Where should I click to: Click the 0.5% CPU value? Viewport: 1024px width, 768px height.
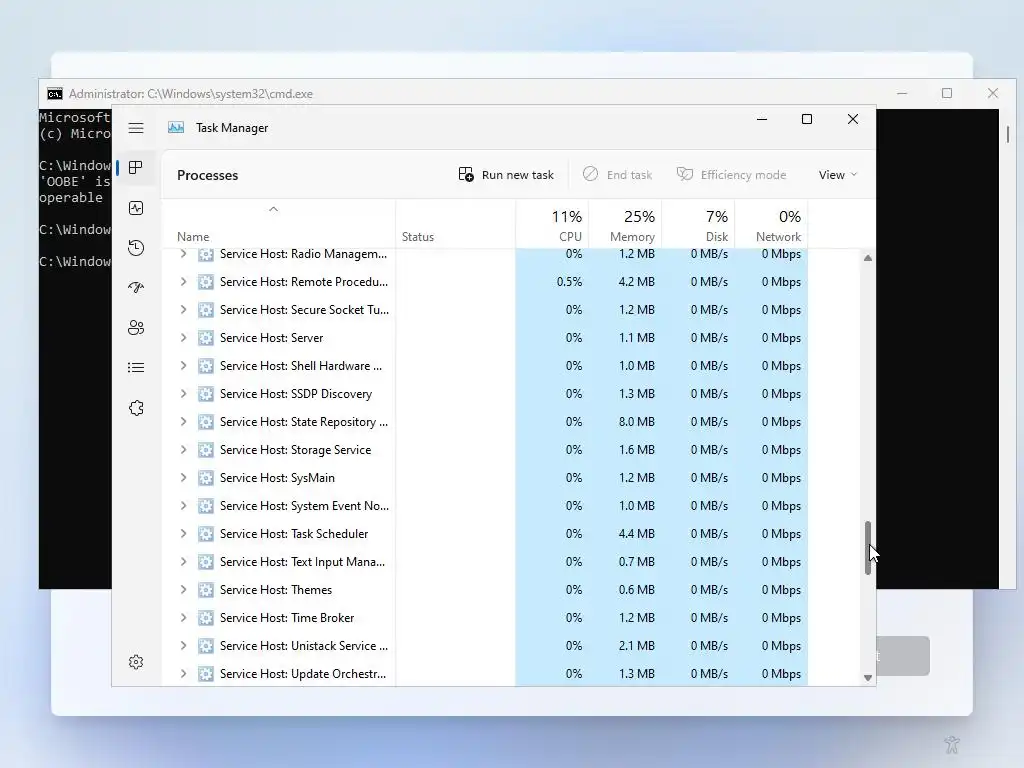[x=569, y=282]
